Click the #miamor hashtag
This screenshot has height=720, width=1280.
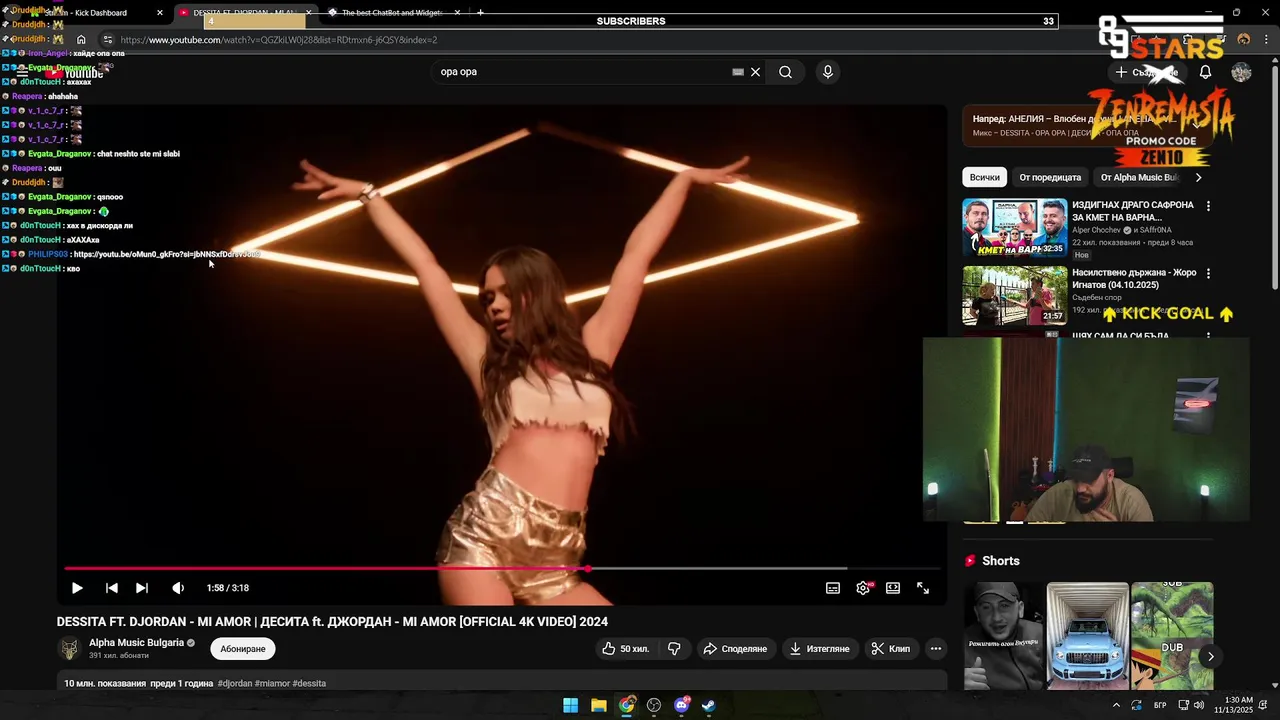(x=274, y=684)
